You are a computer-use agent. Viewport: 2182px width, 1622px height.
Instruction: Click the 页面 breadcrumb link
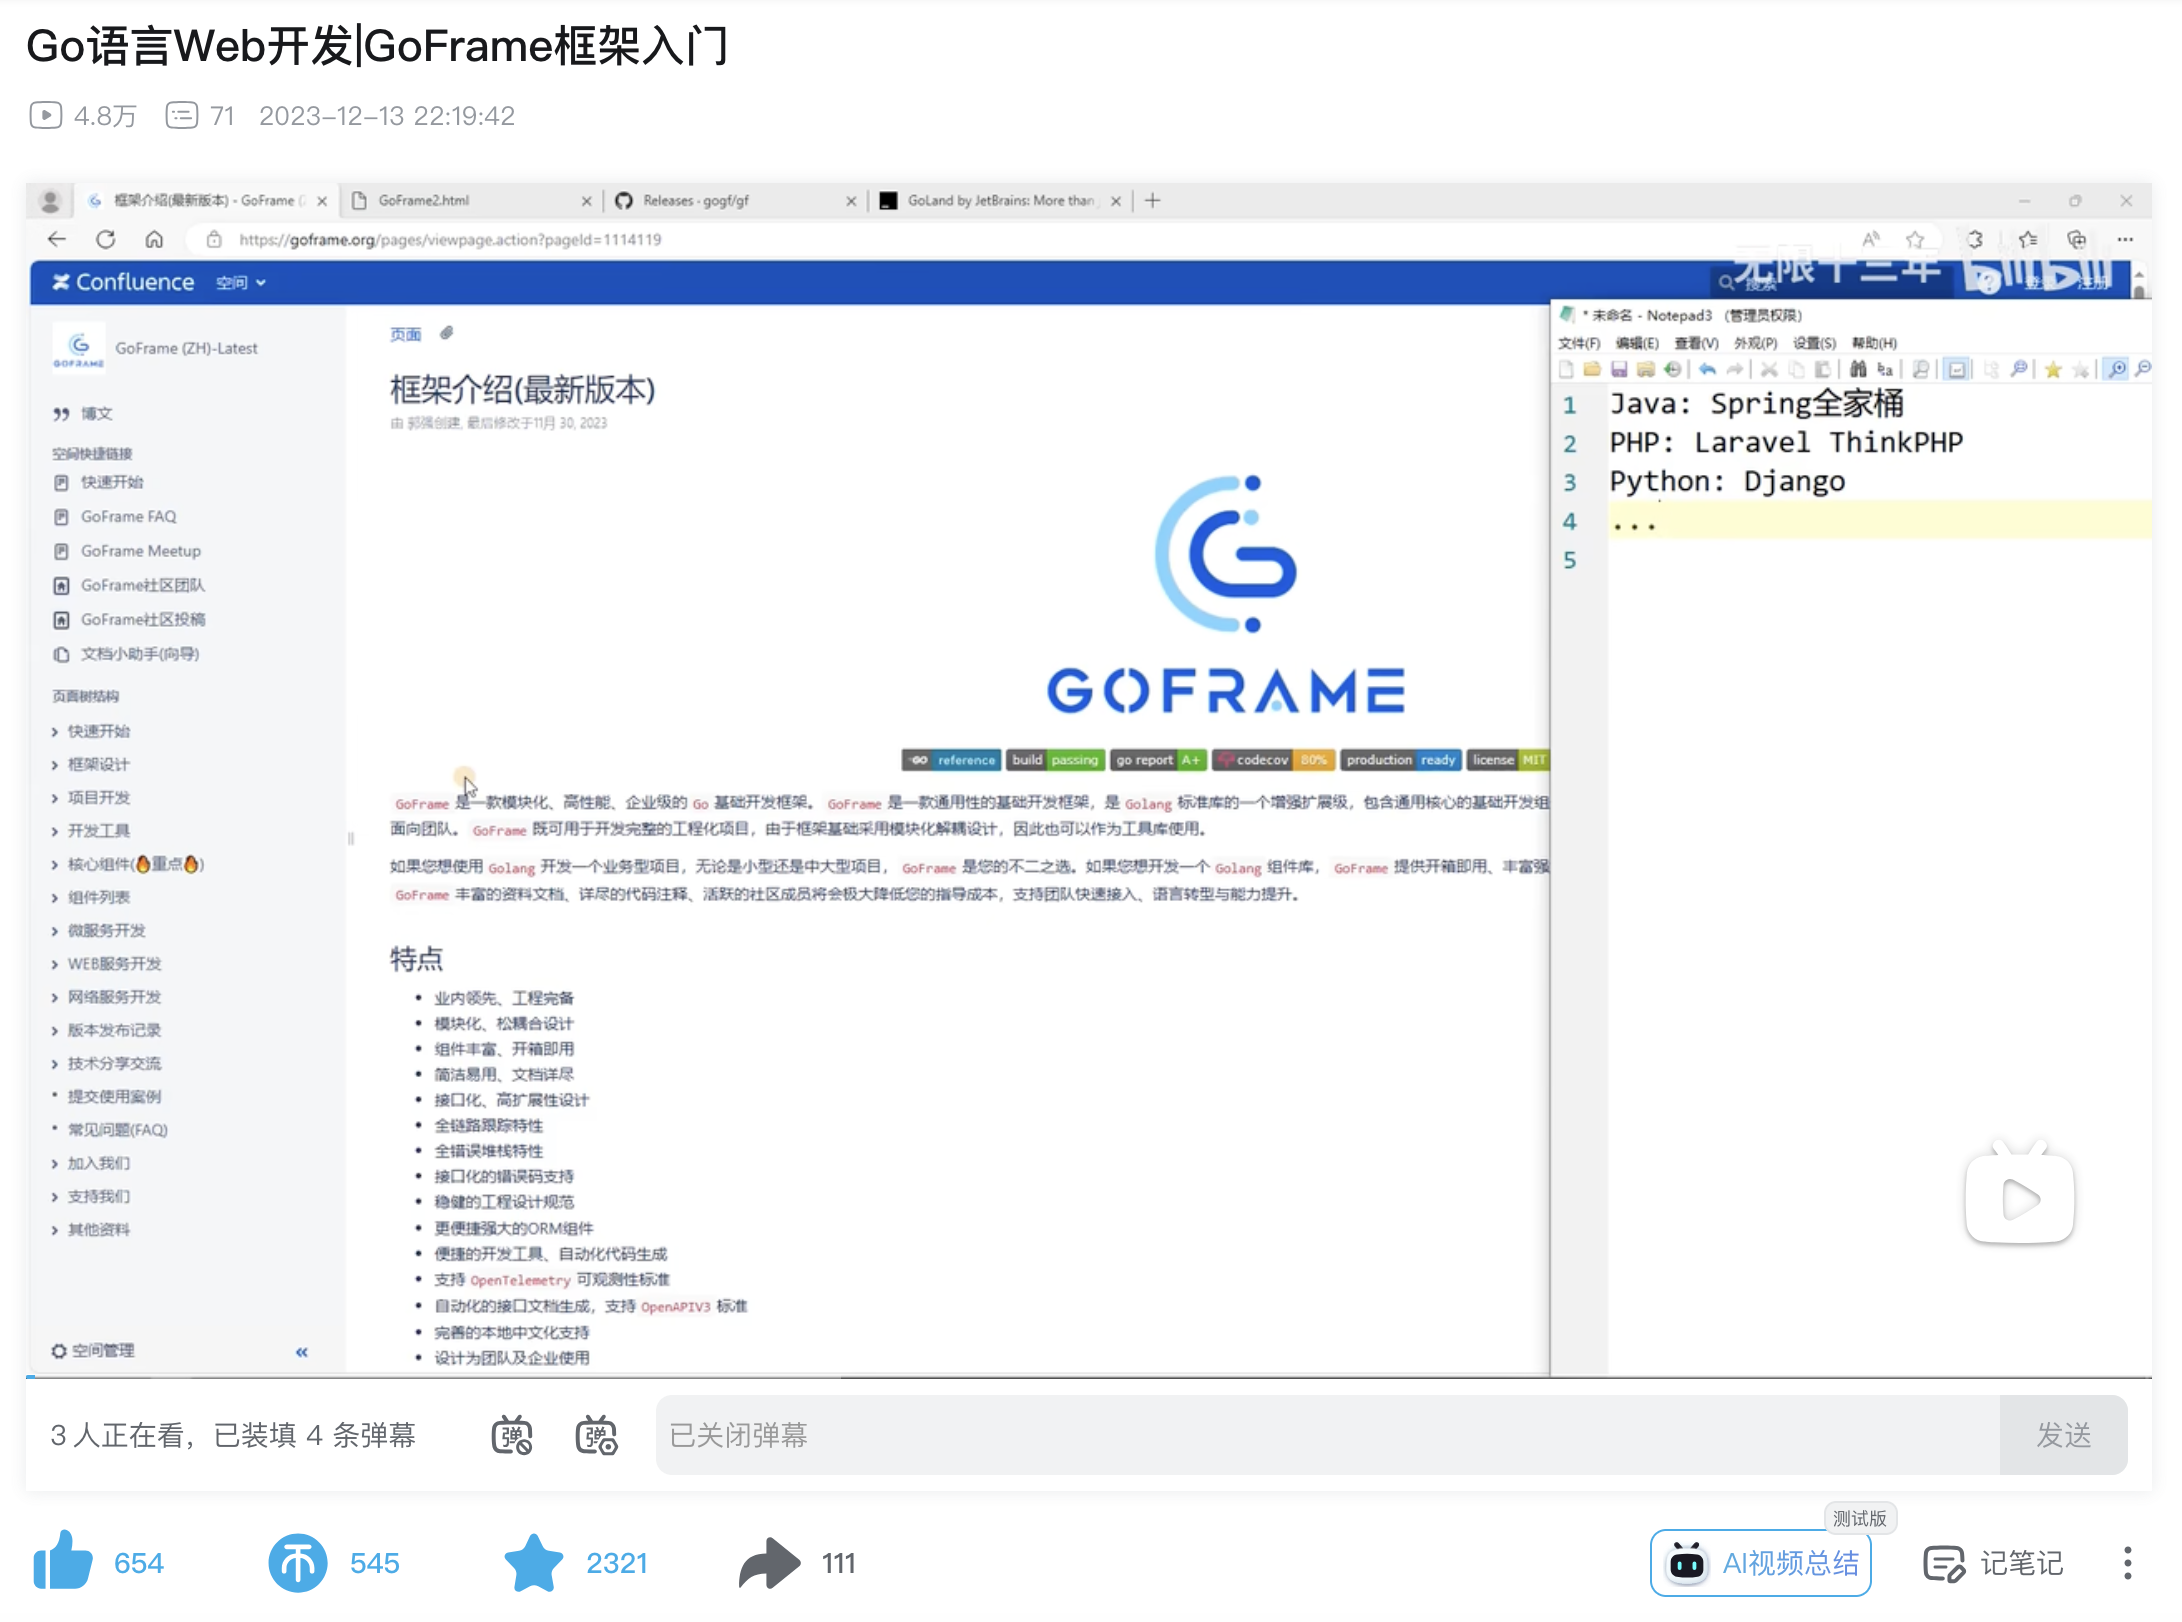(405, 334)
